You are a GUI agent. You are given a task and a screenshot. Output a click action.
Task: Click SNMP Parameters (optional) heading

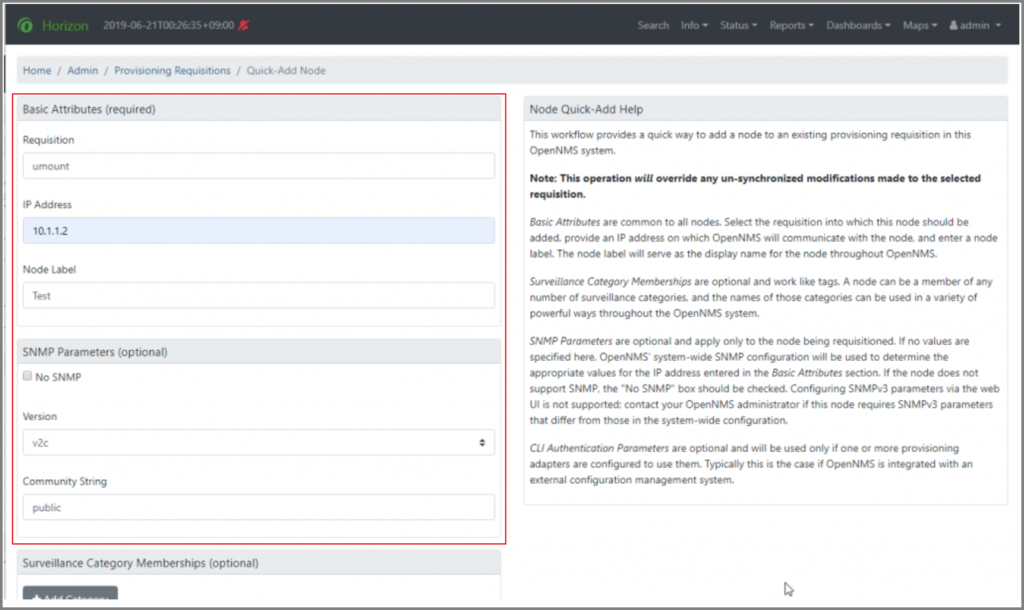click(95, 351)
